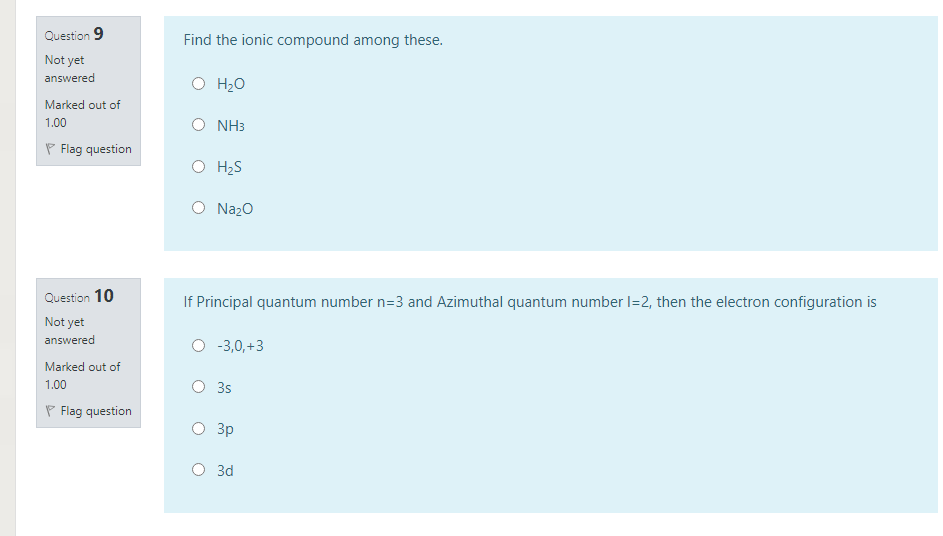Image resolution: width=943 pixels, height=536 pixels.
Task: Click the 3p answer label text
Action: tap(226, 429)
